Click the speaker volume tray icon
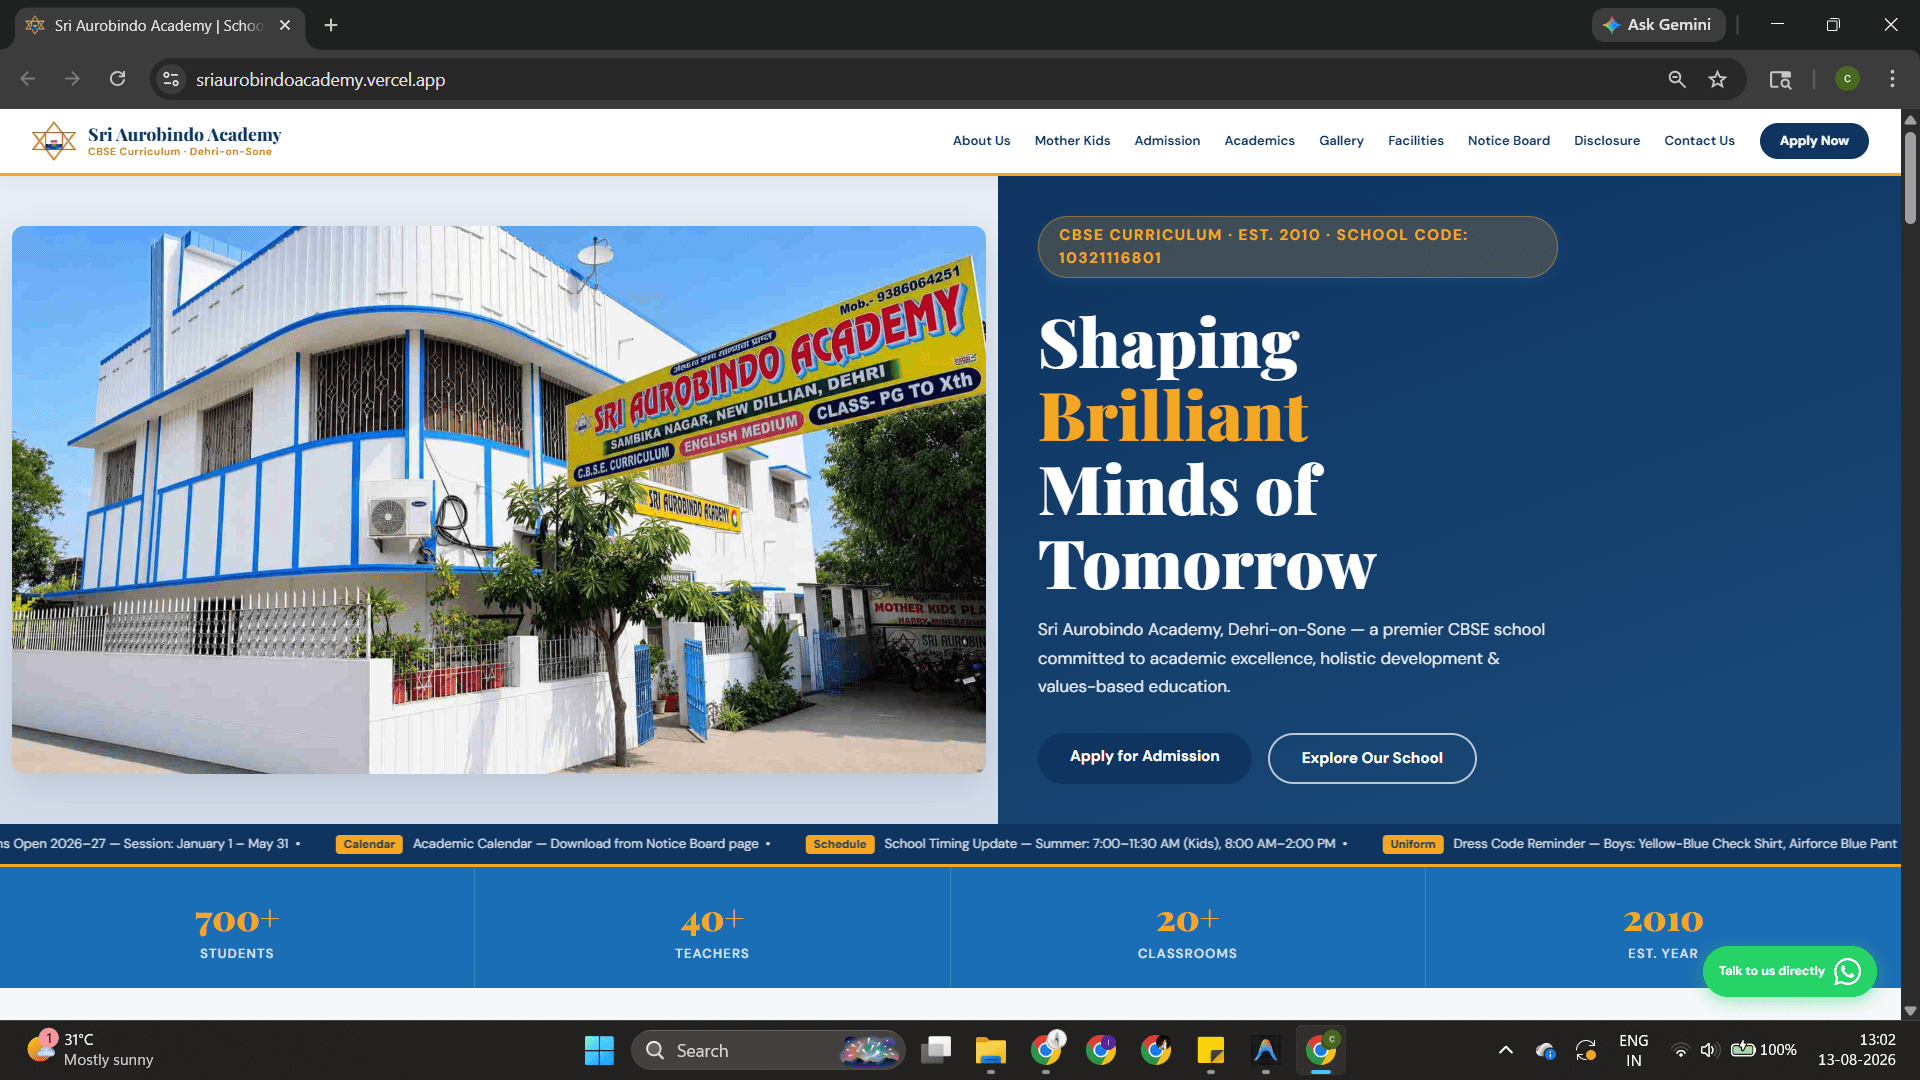Screen dimensions: 1920x1080 pos(1708,1050)
